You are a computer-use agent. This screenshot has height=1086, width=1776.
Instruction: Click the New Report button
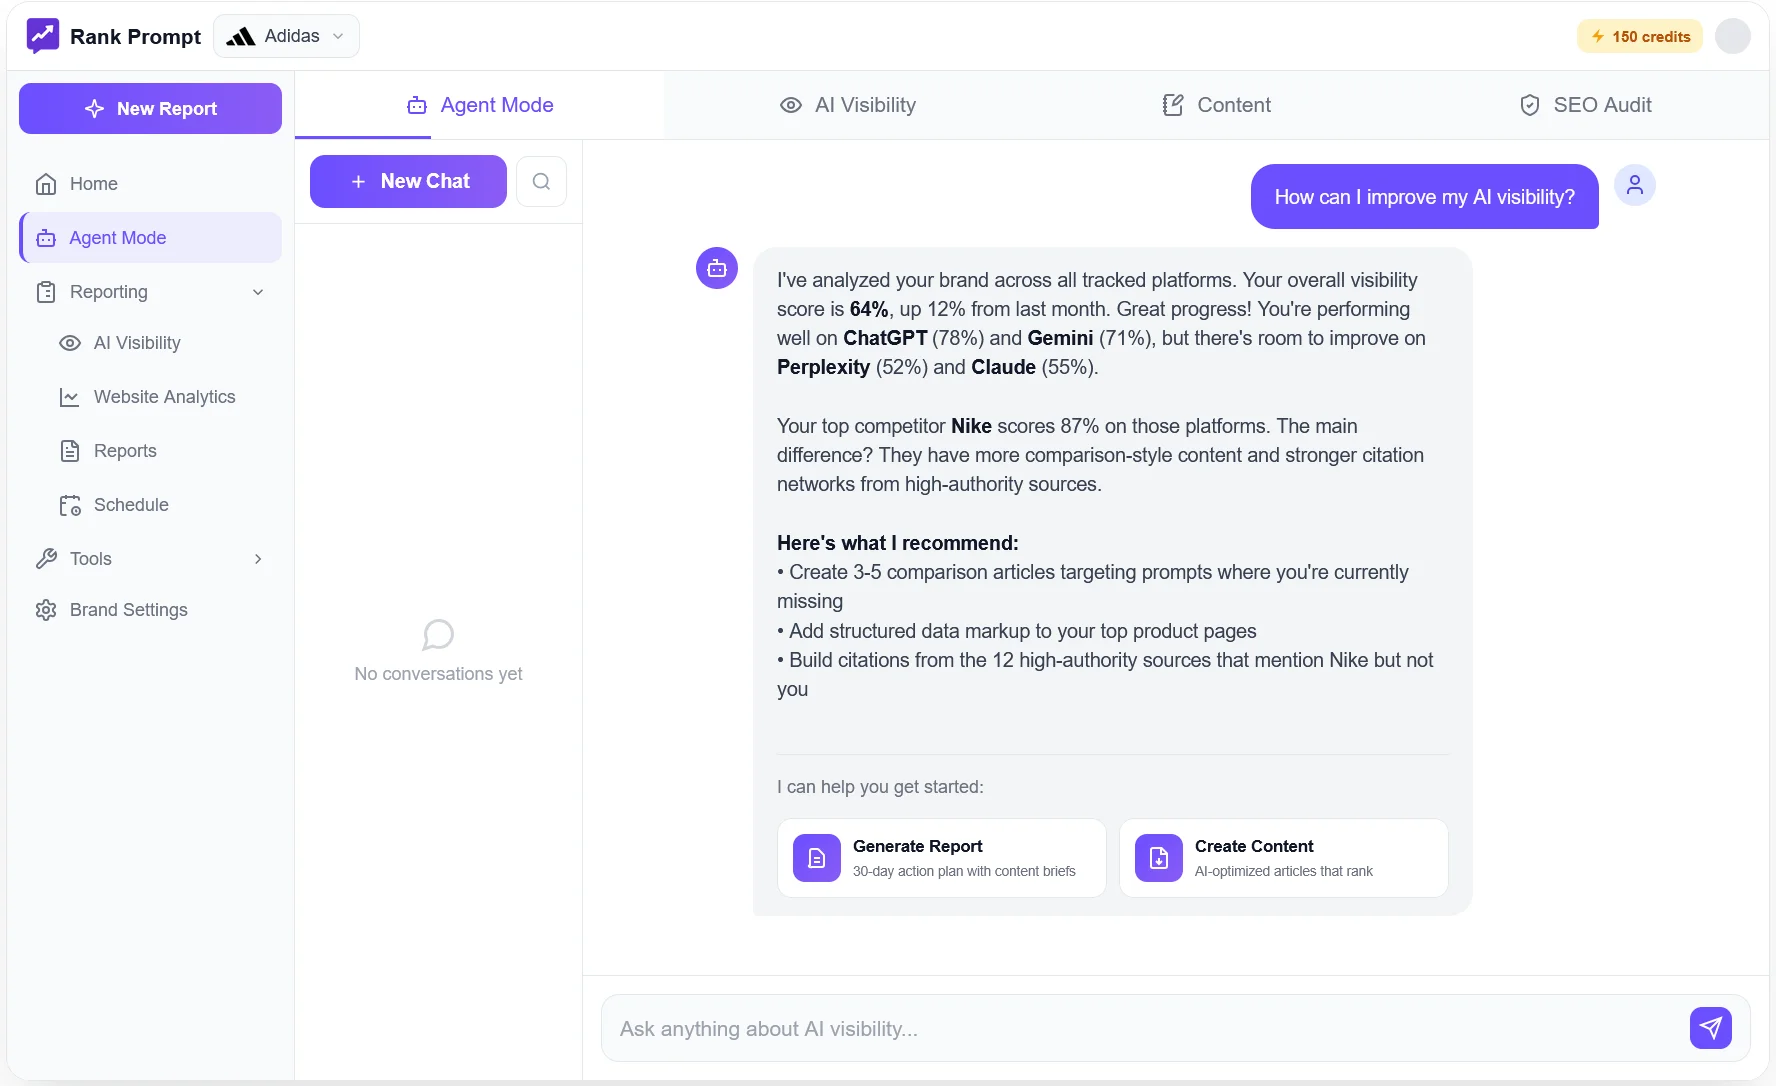pyautogui.click(x=149, y=108)
